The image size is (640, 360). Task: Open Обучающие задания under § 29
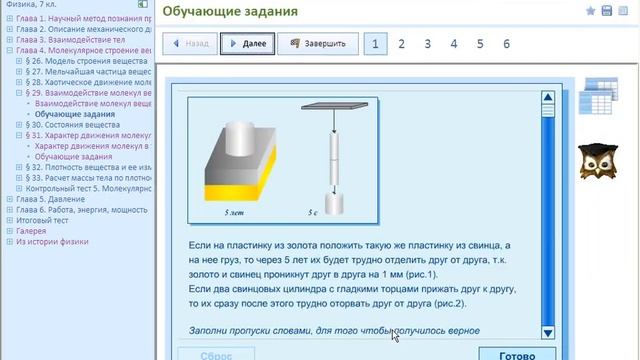click(75, 114)
